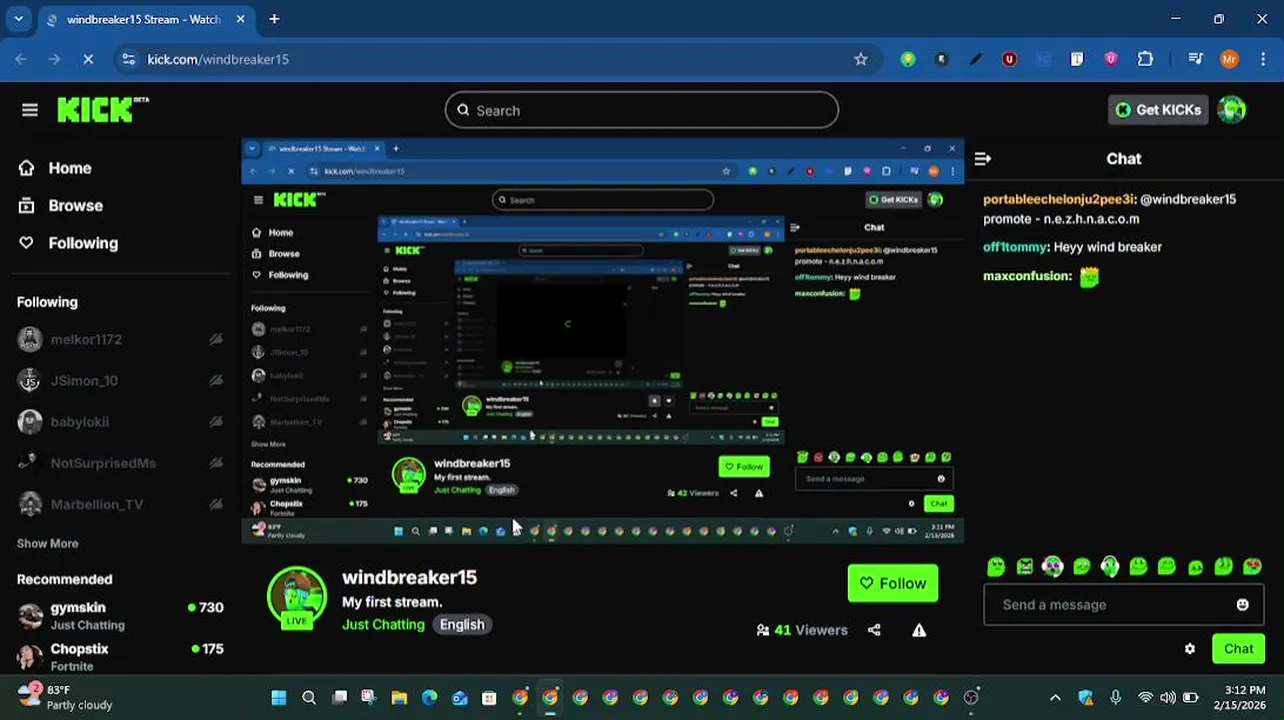Screen dimensions: 1284x720
Task: Collapse the chat panel with arrow icon
Action: coord(982,159)
